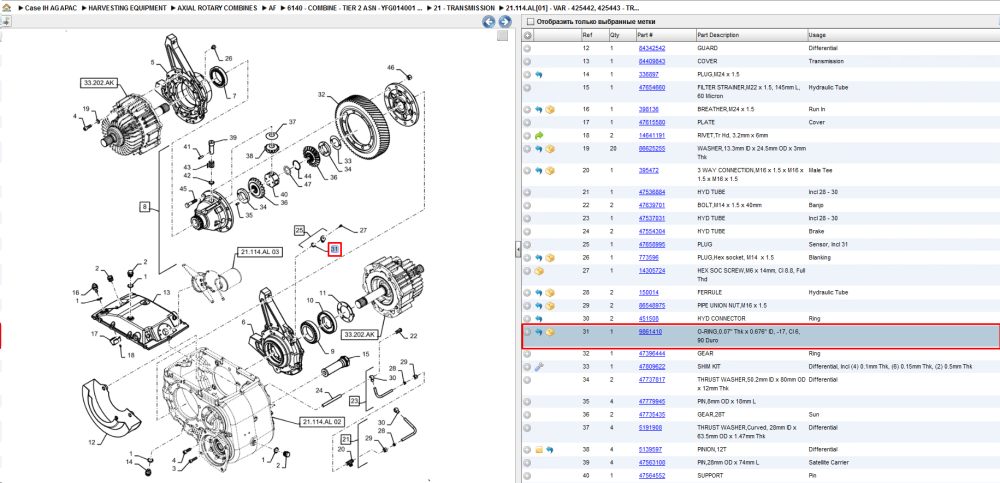The height and width of the screenshot is (483, 1000).
Task: Sort by the Ref column header
Action: pyautogui.click(x=594, y=35)
